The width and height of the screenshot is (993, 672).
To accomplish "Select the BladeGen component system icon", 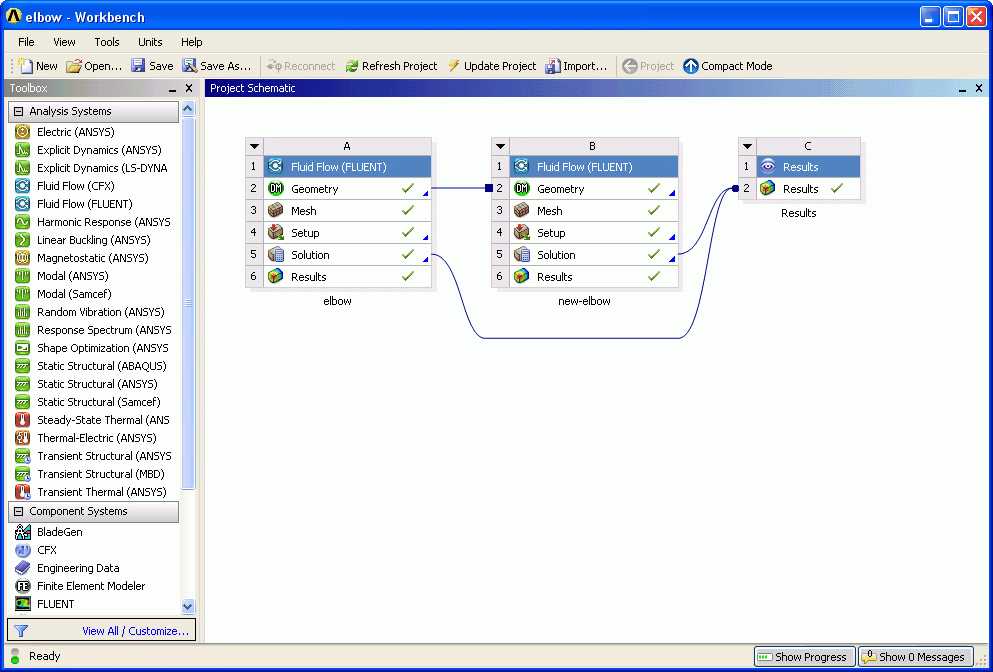I will pos(23,532).
